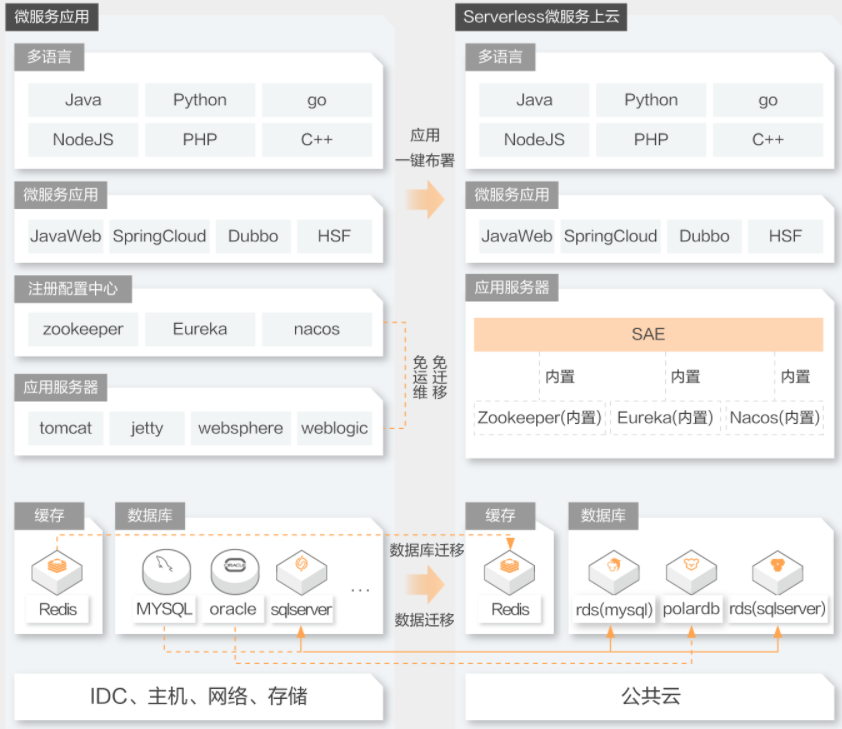Click the 一键布署 text
This screenshot has width=842, height=729.
click(425, 161)
